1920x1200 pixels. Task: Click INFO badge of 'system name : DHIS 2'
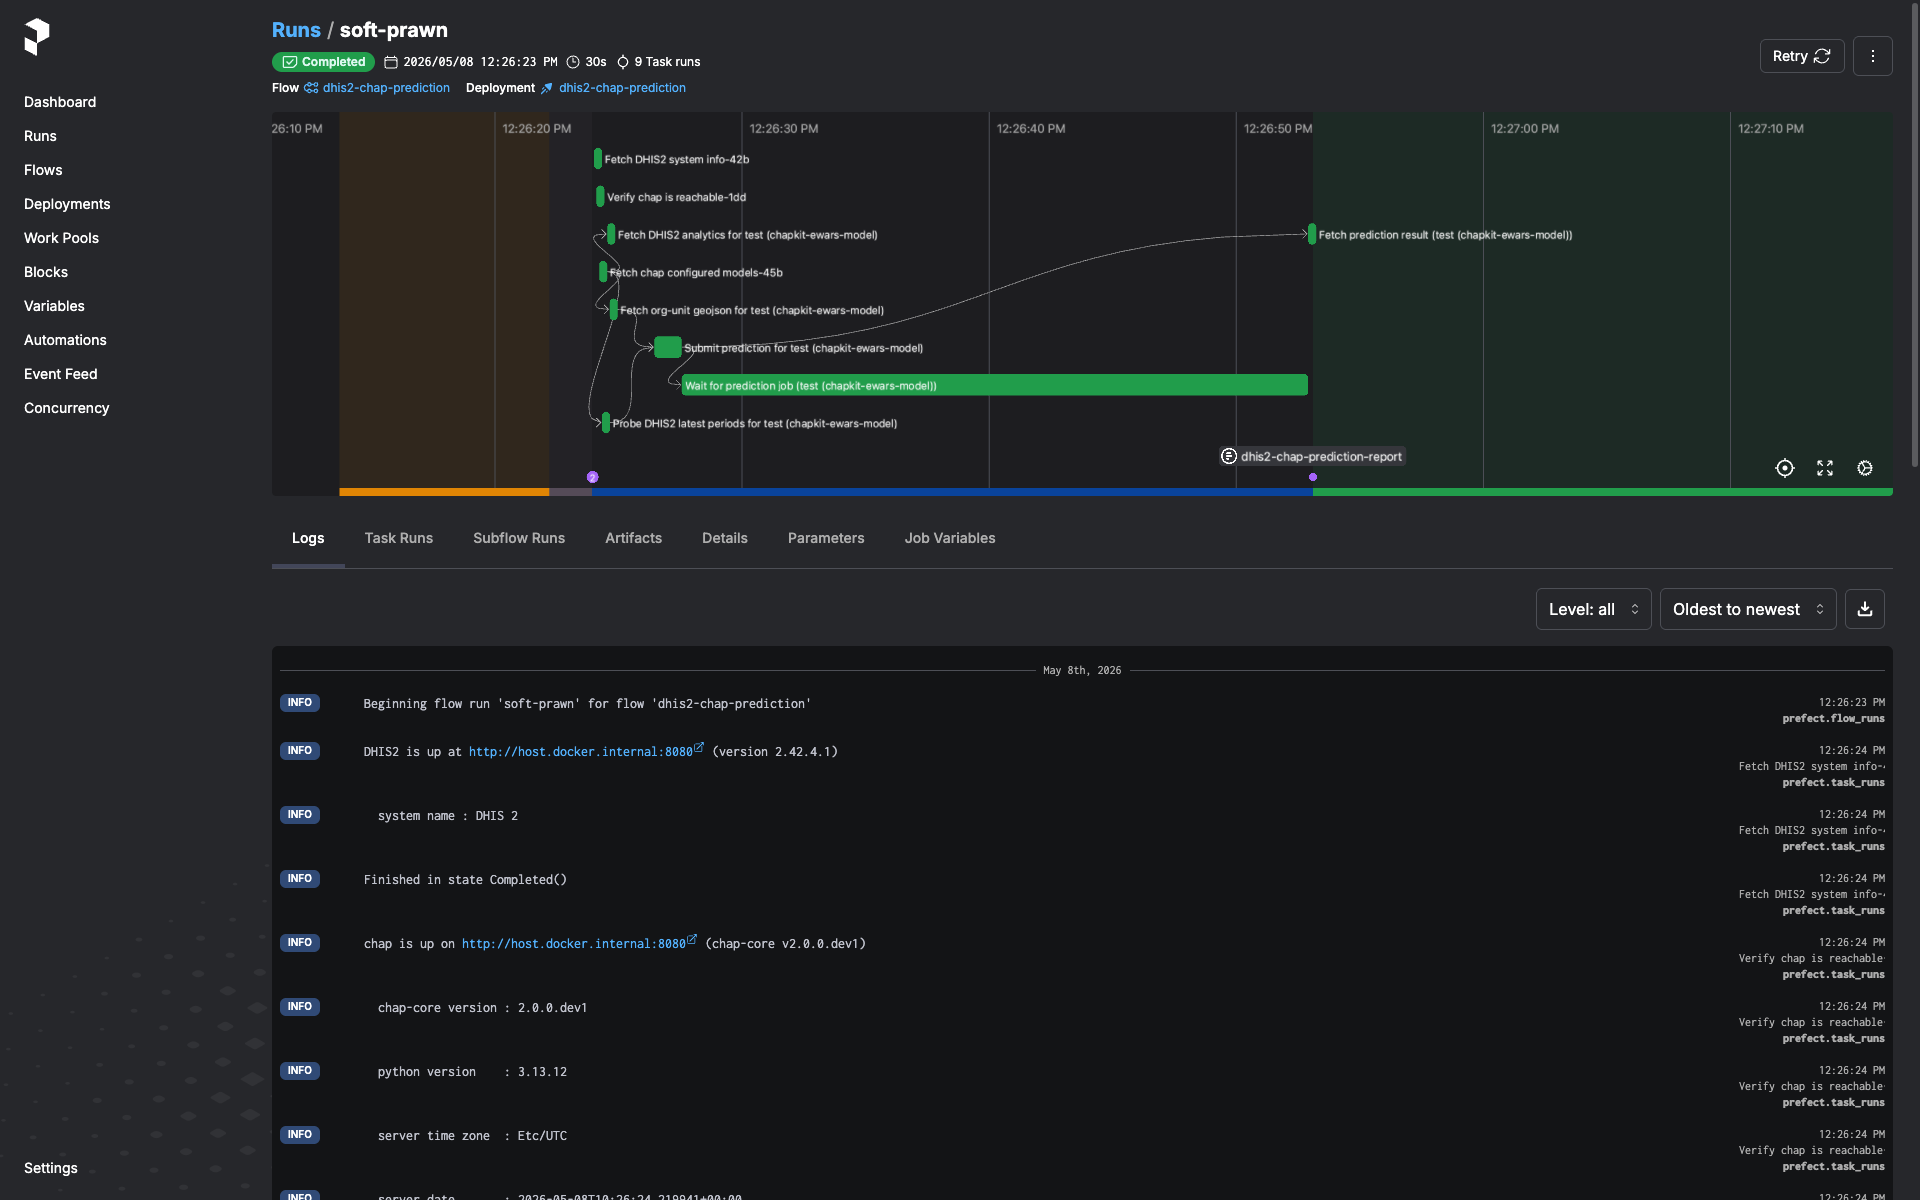300,814
